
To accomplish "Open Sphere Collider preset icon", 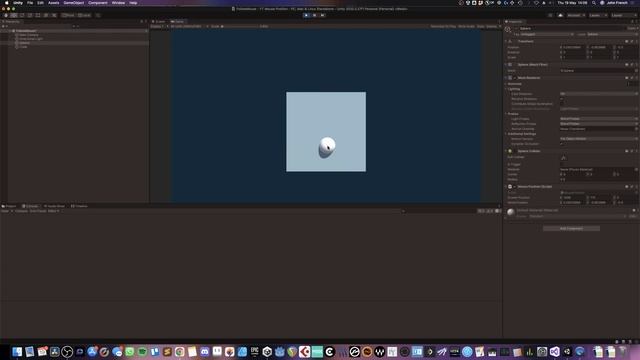I will click(x=631, y=151).
